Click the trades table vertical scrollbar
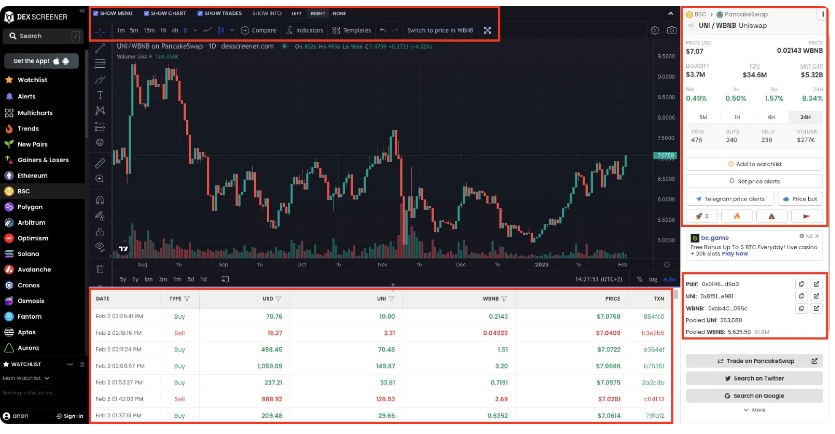 coord(676,294)
